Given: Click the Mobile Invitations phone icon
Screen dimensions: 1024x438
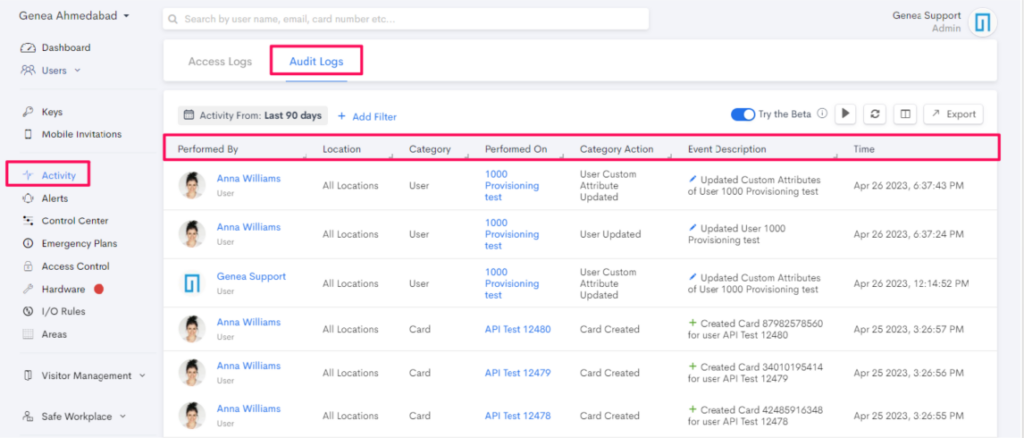Looking at the screenshot, I should pos(27,134).
